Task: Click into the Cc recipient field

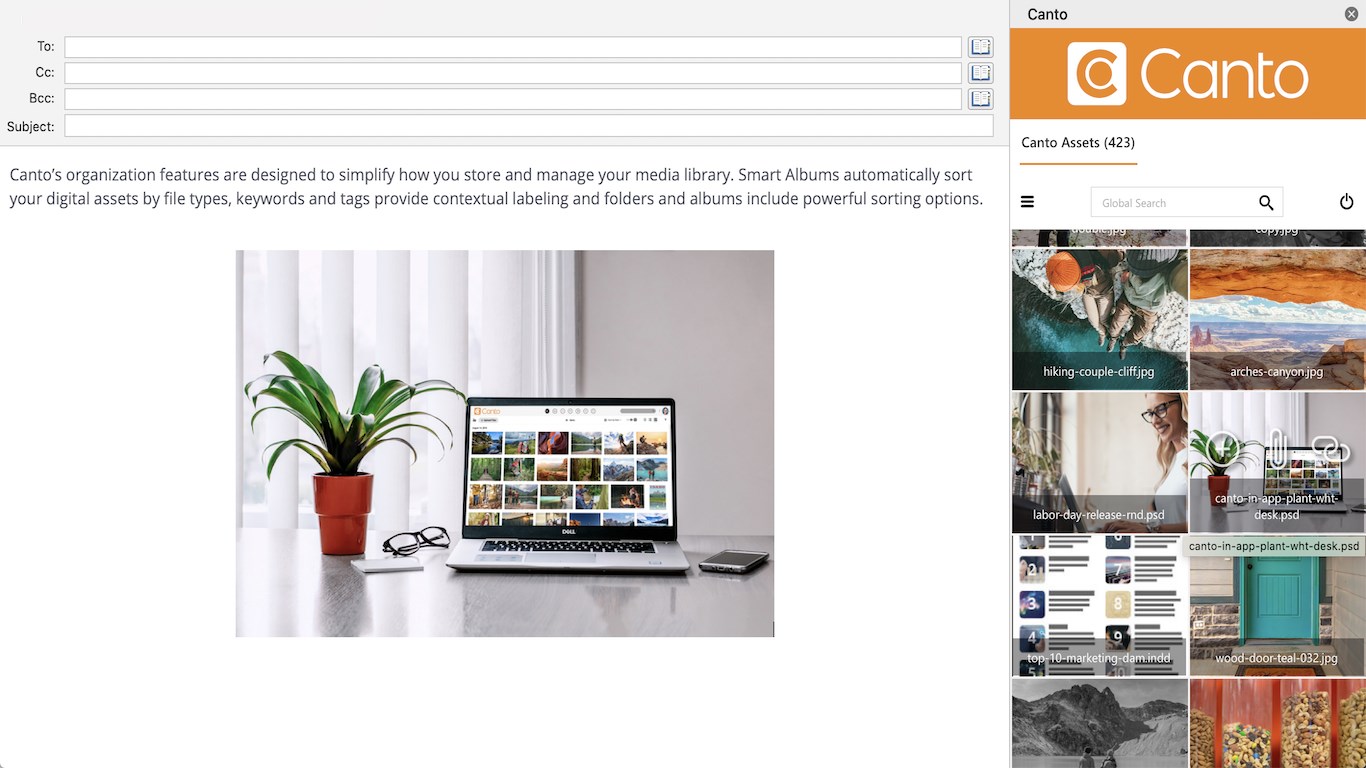Action: [x=513, y=73]
